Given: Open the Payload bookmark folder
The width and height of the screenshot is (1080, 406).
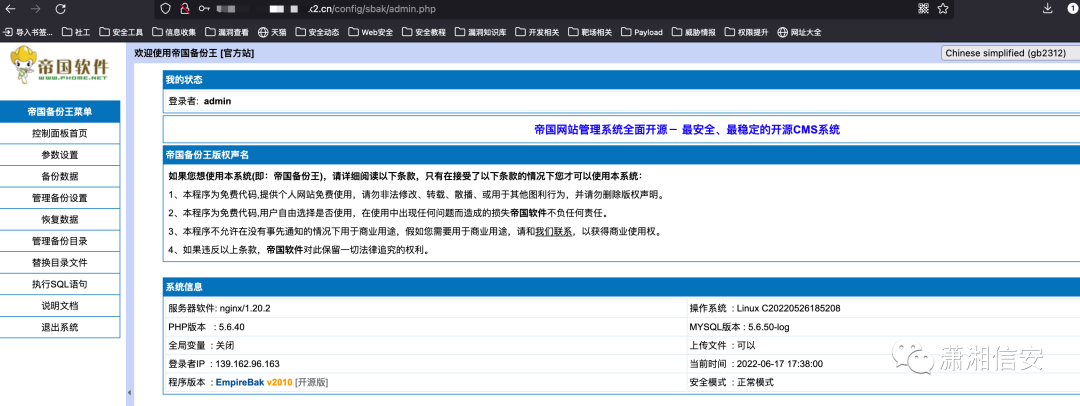Looking at the screenshot, I should tap(642, 32).
